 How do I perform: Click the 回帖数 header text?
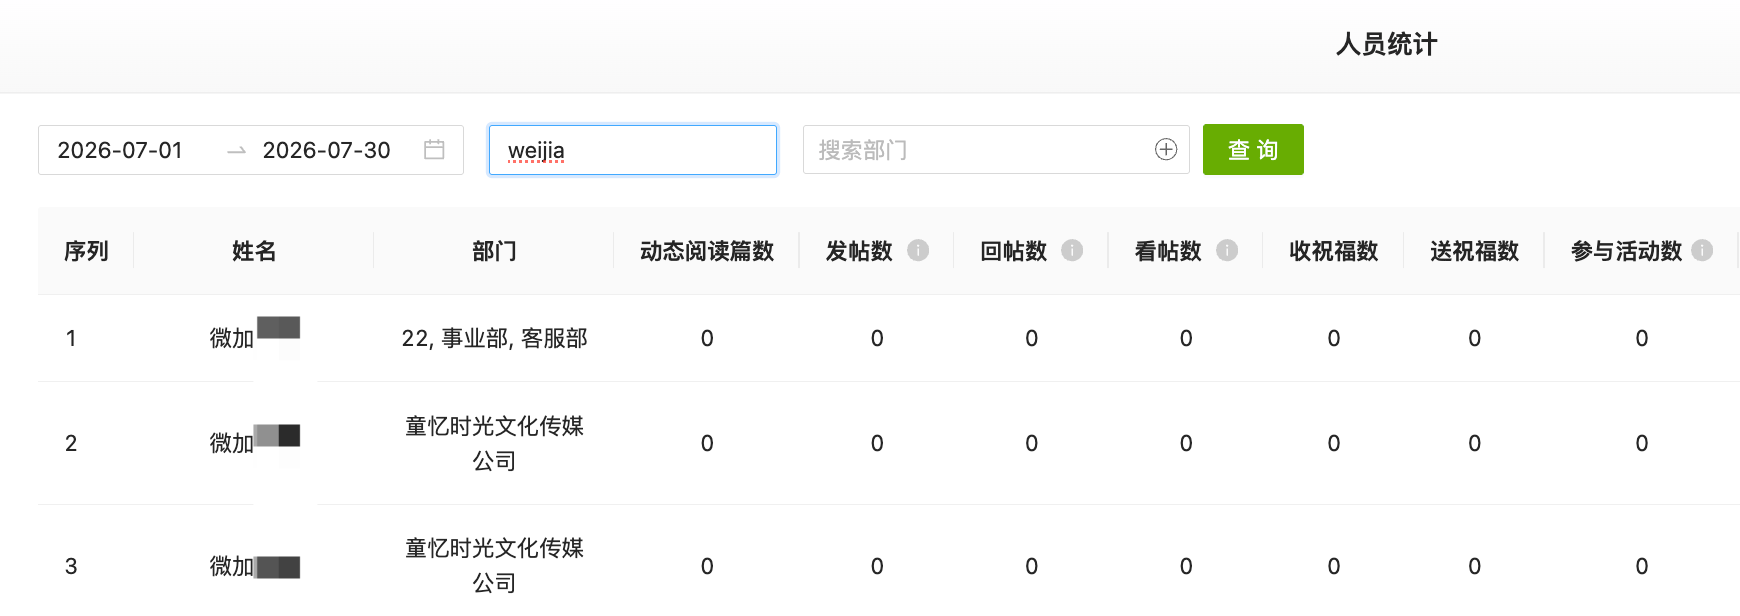point(1013,251)
